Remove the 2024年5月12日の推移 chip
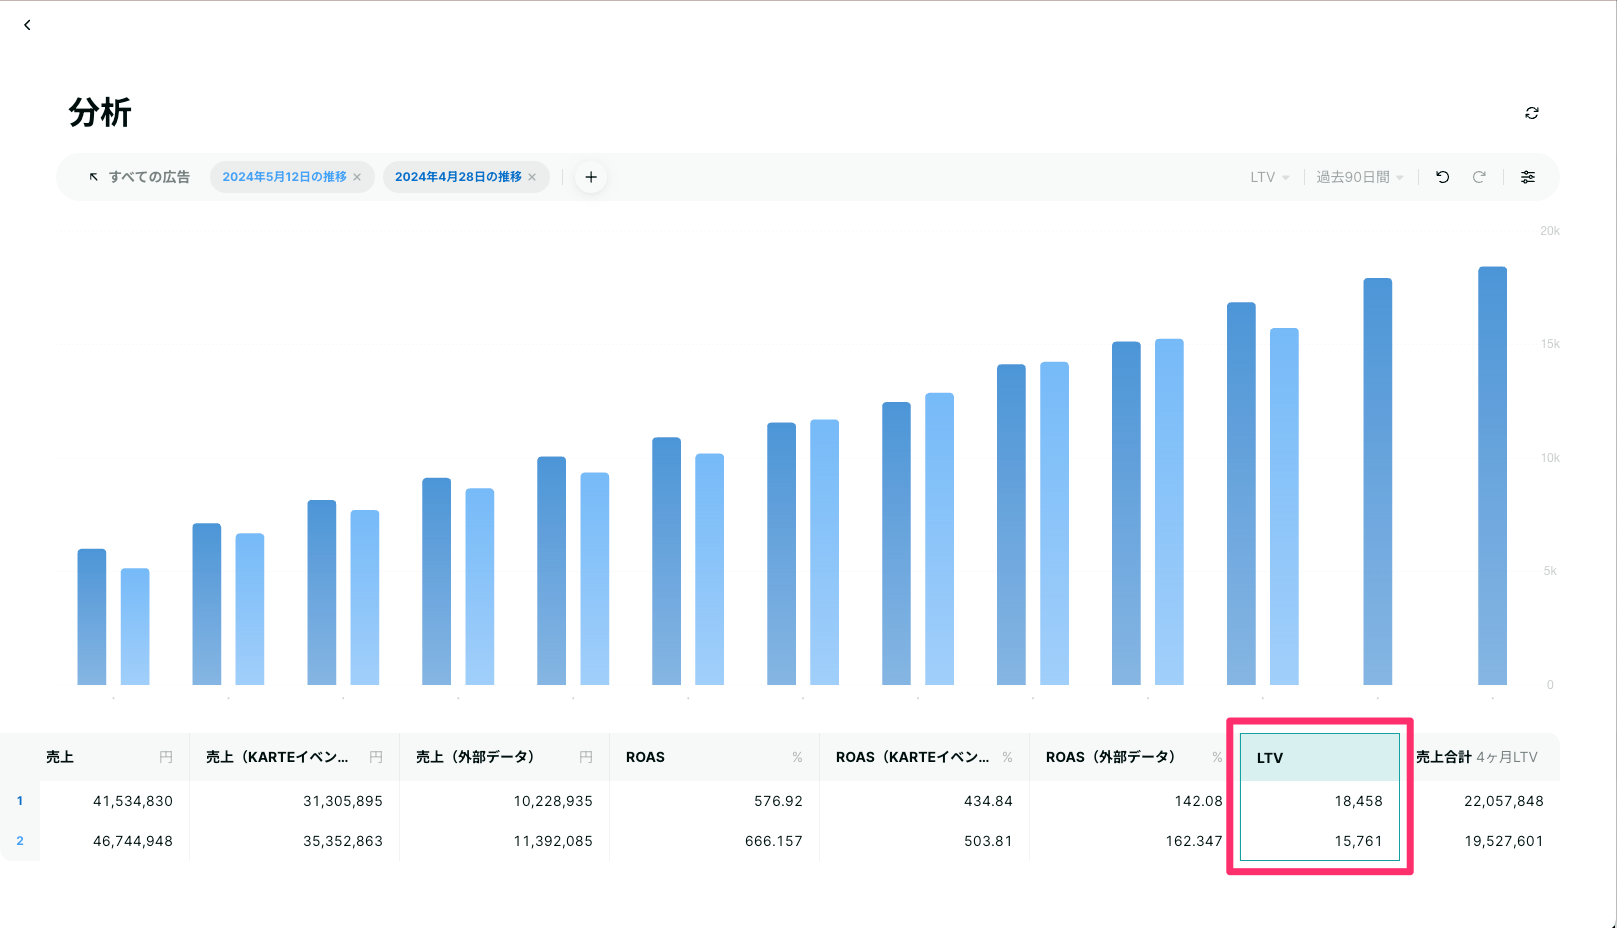The width and height of the screenshot is (1617, 928). [357, 177]
